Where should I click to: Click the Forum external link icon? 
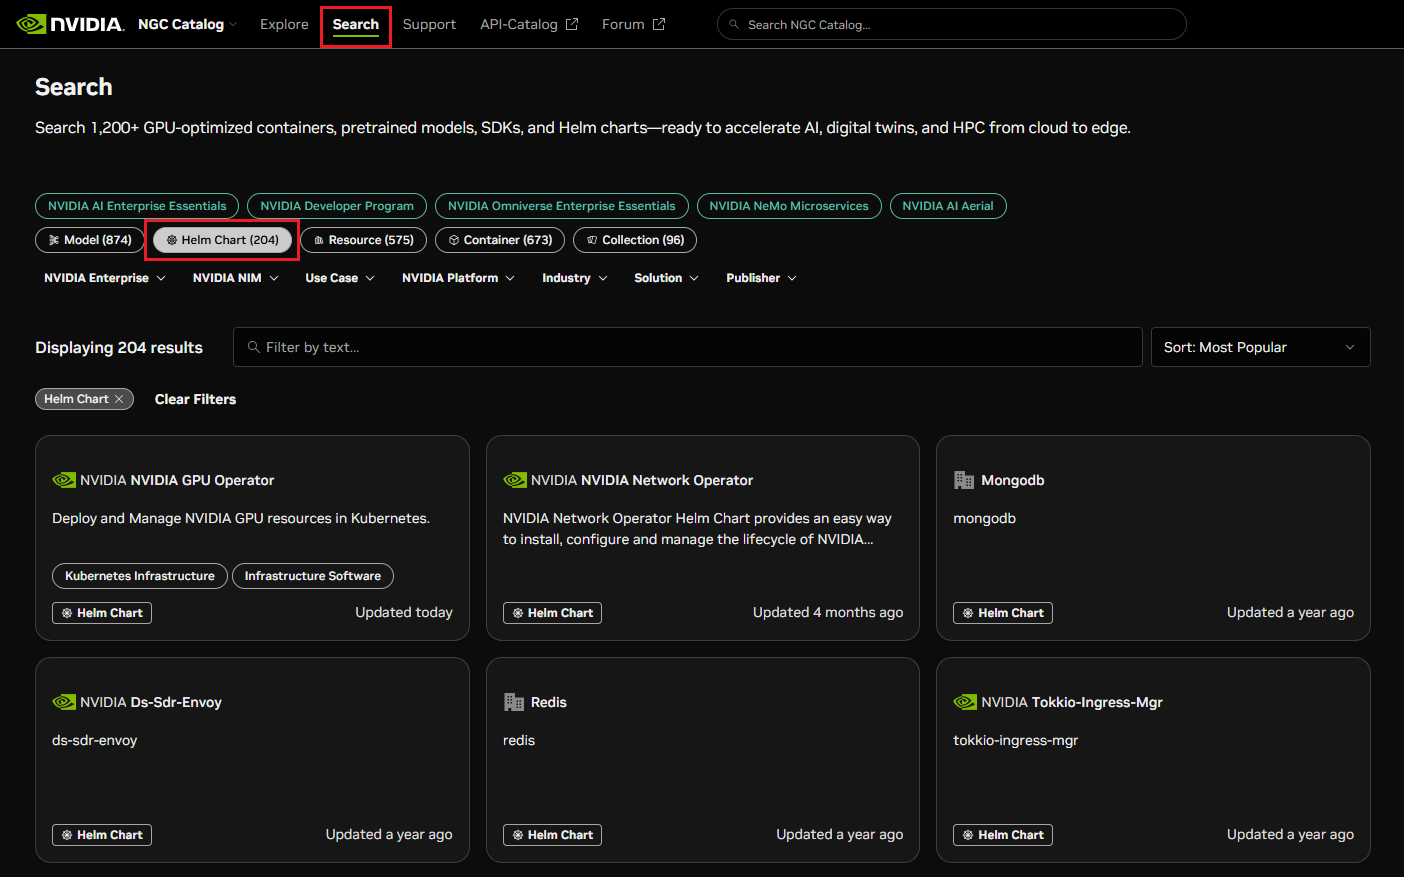pyautogui.click(x=659, y=24)
